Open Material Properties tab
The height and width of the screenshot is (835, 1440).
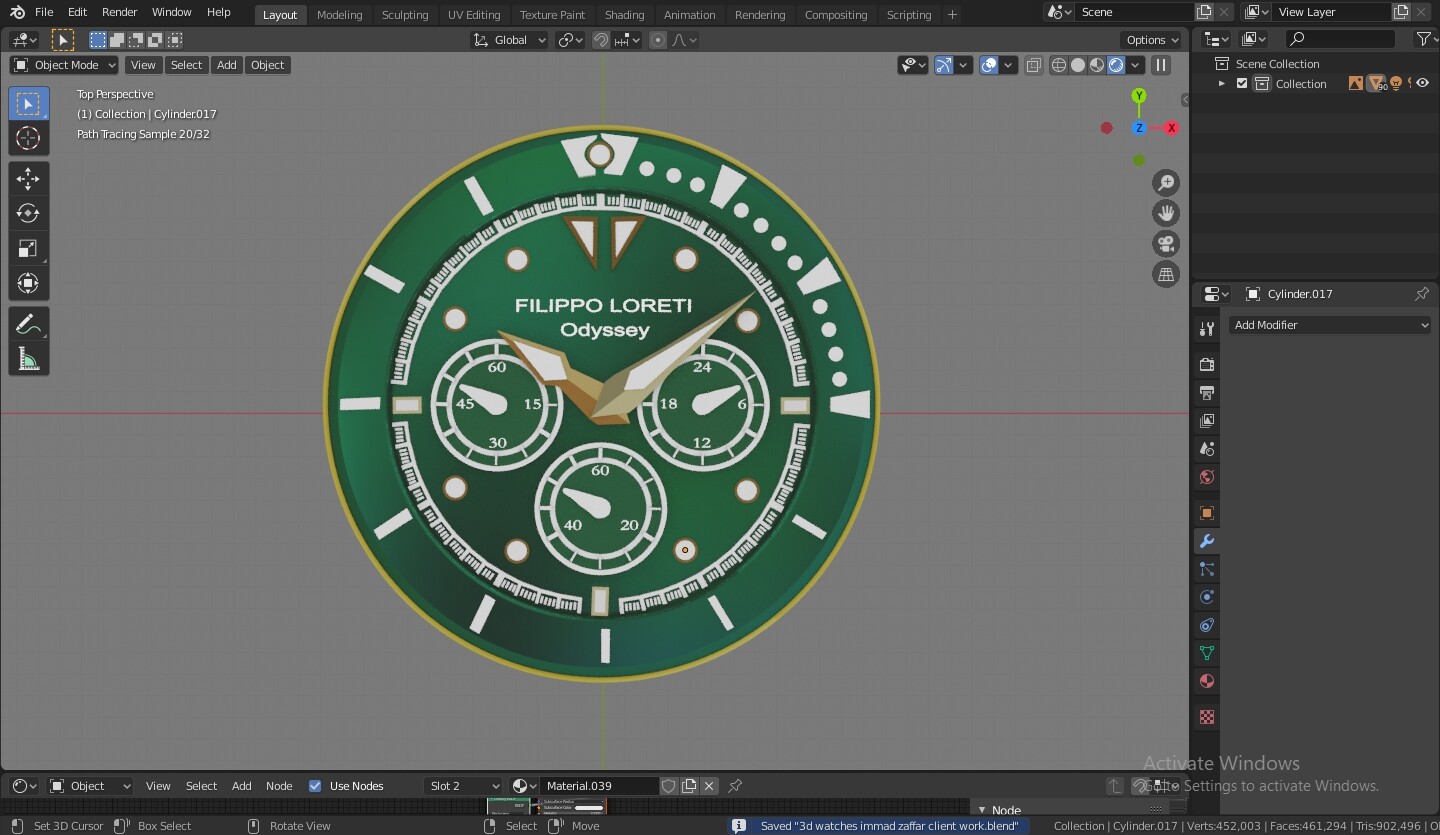point(1207,681)
